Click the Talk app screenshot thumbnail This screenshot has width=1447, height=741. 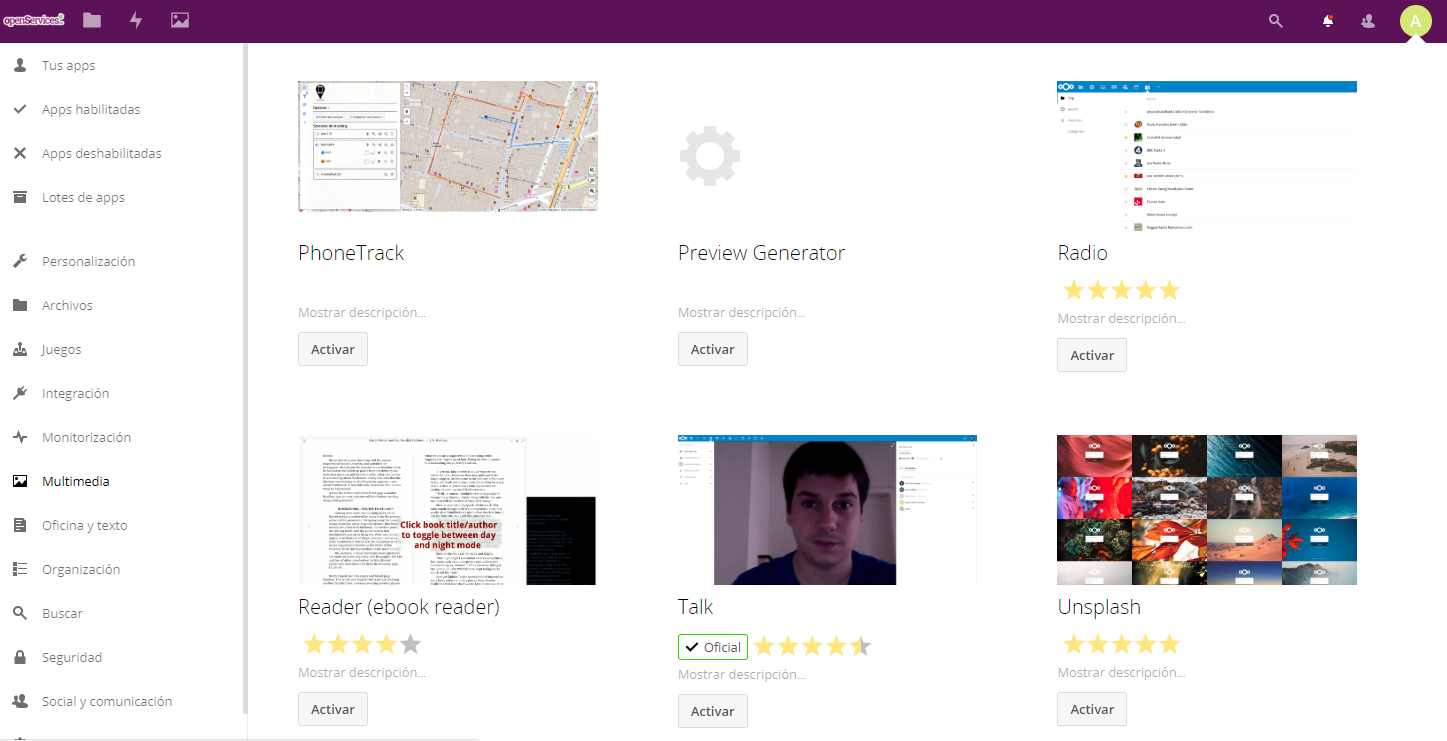(x=827, y=510)
